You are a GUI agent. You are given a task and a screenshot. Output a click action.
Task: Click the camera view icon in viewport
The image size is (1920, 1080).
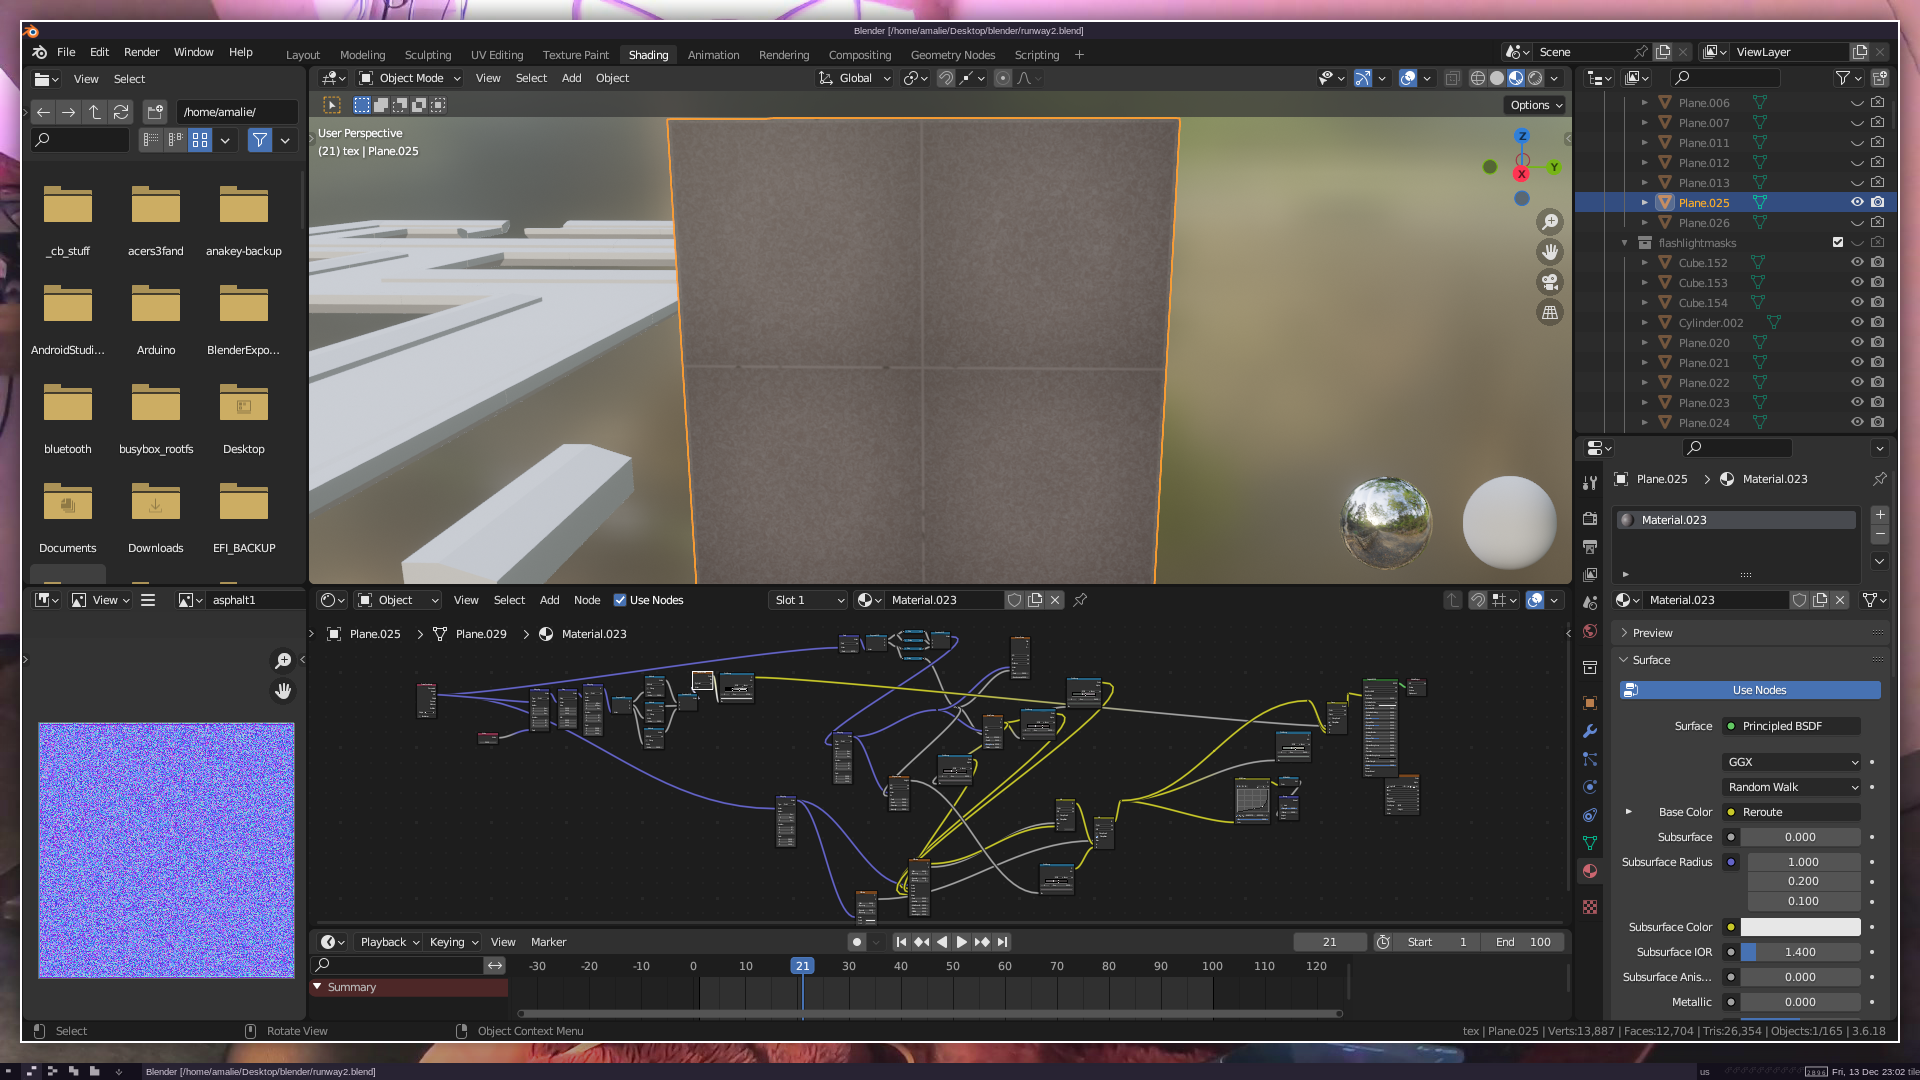coord(1550,282)
